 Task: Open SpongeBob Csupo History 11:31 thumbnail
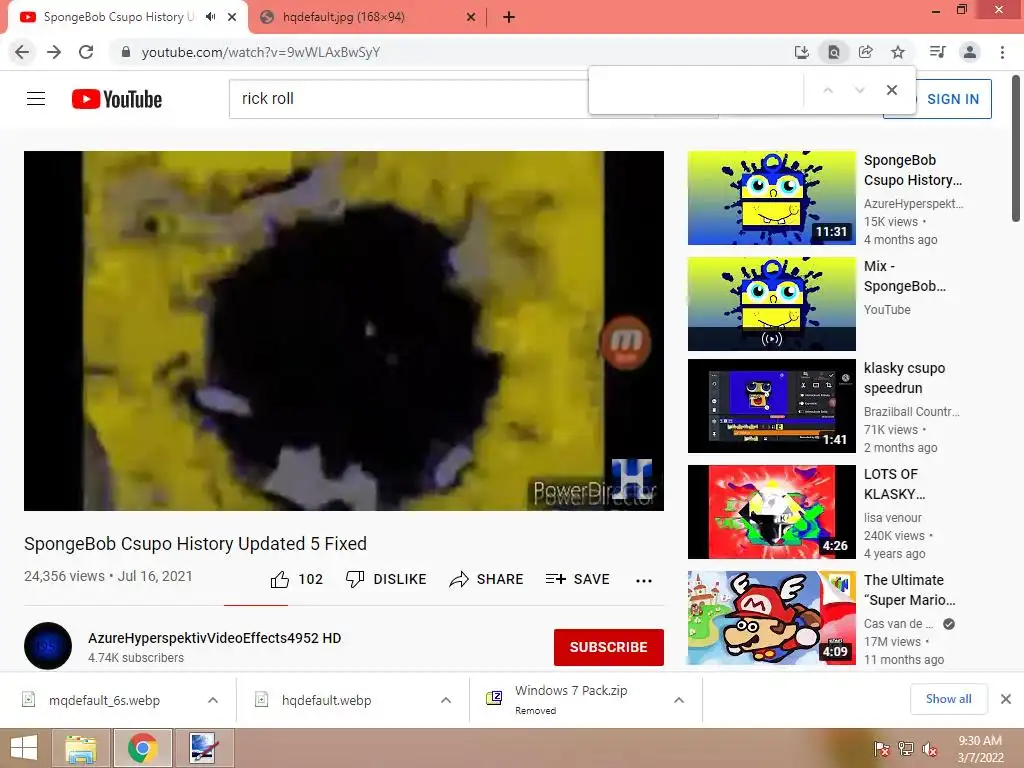pos(771,198)
